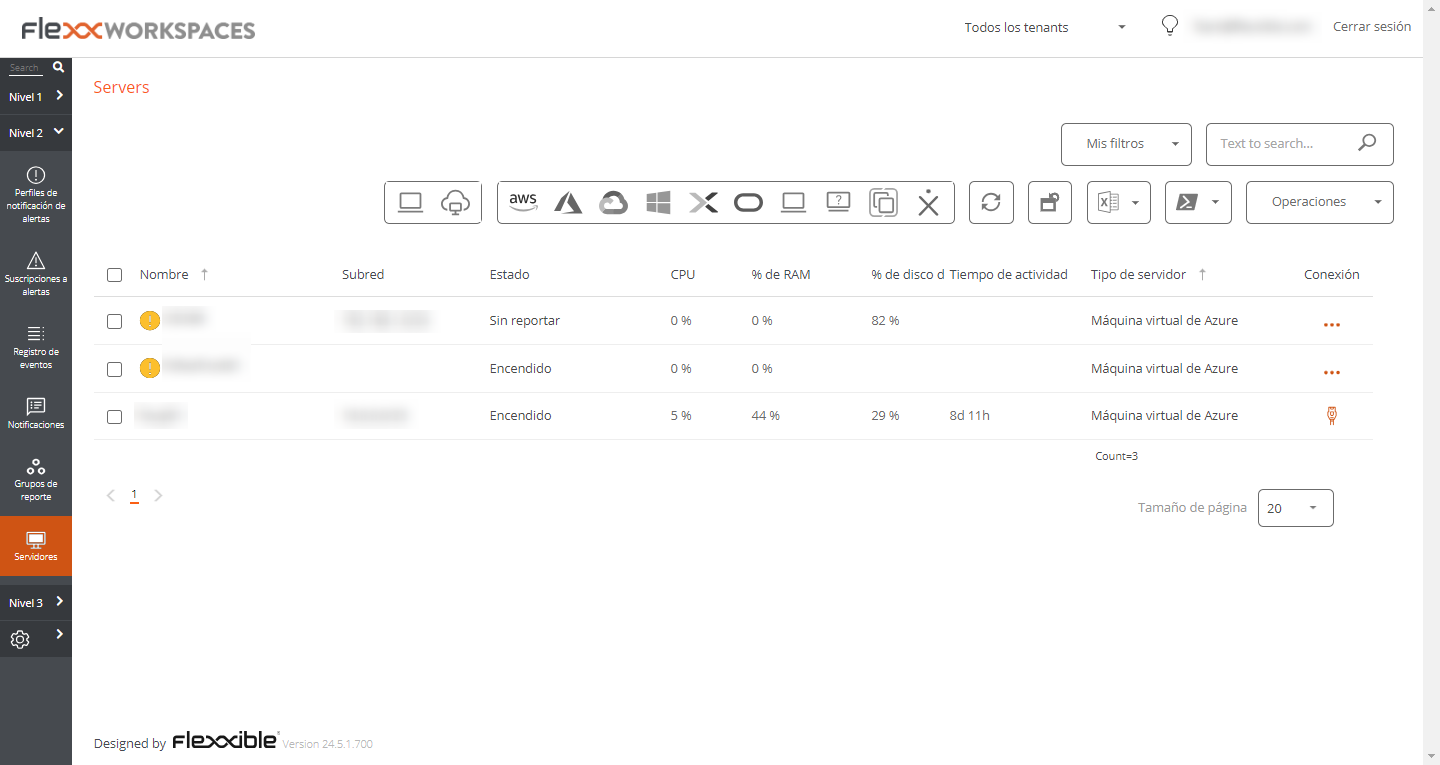The height and width of the screenshot is (765, 1440).
Task: Select the Sin reportar server row checkbox
Action: 115,321
